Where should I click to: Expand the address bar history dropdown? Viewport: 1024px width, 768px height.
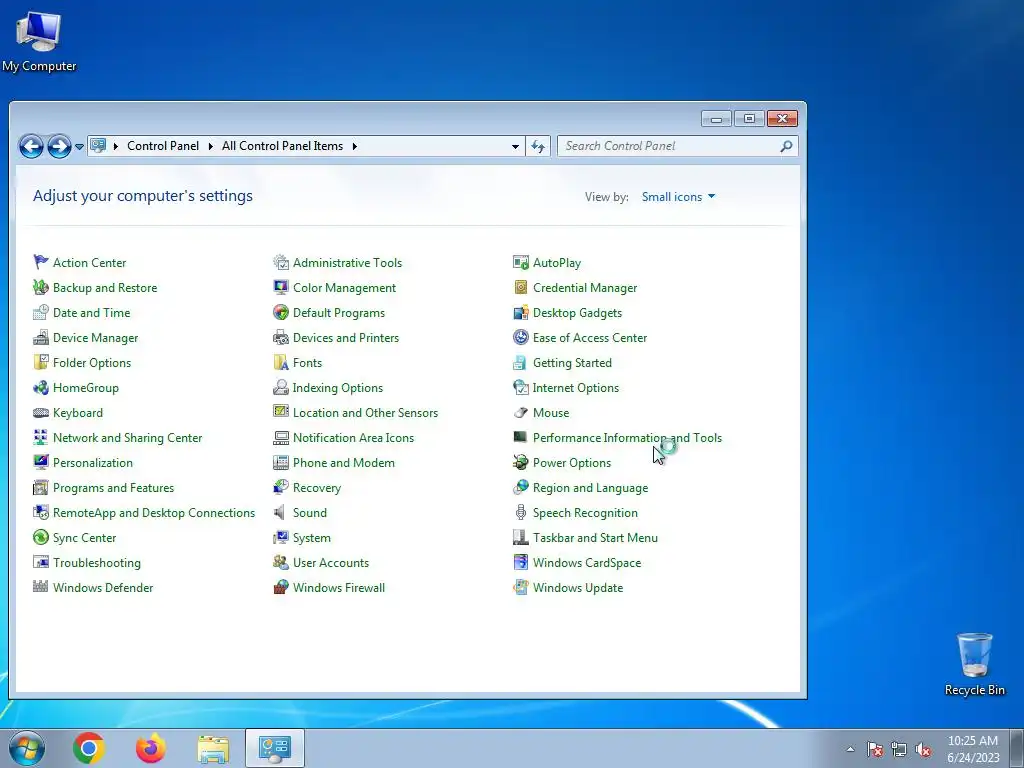click(x=515, y=146)
